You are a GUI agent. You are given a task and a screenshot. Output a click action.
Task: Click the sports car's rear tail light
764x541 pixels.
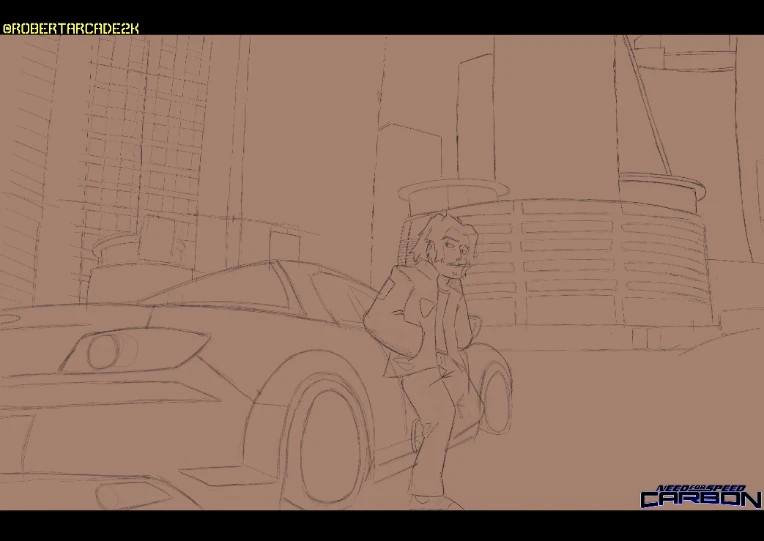pyautogui.click(x=134, y=350)
